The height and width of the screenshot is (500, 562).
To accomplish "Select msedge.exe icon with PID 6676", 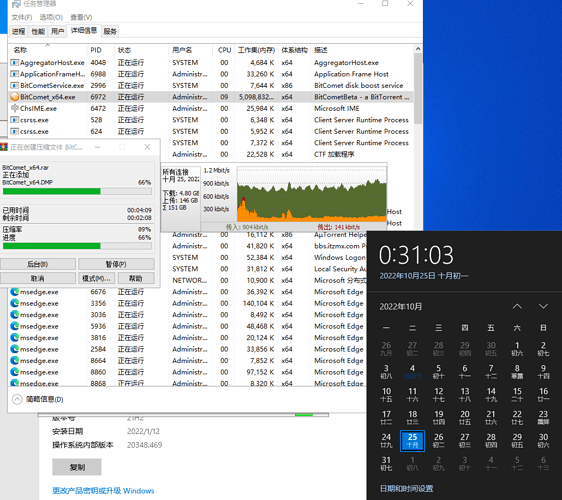I will (x=15, y=292).
